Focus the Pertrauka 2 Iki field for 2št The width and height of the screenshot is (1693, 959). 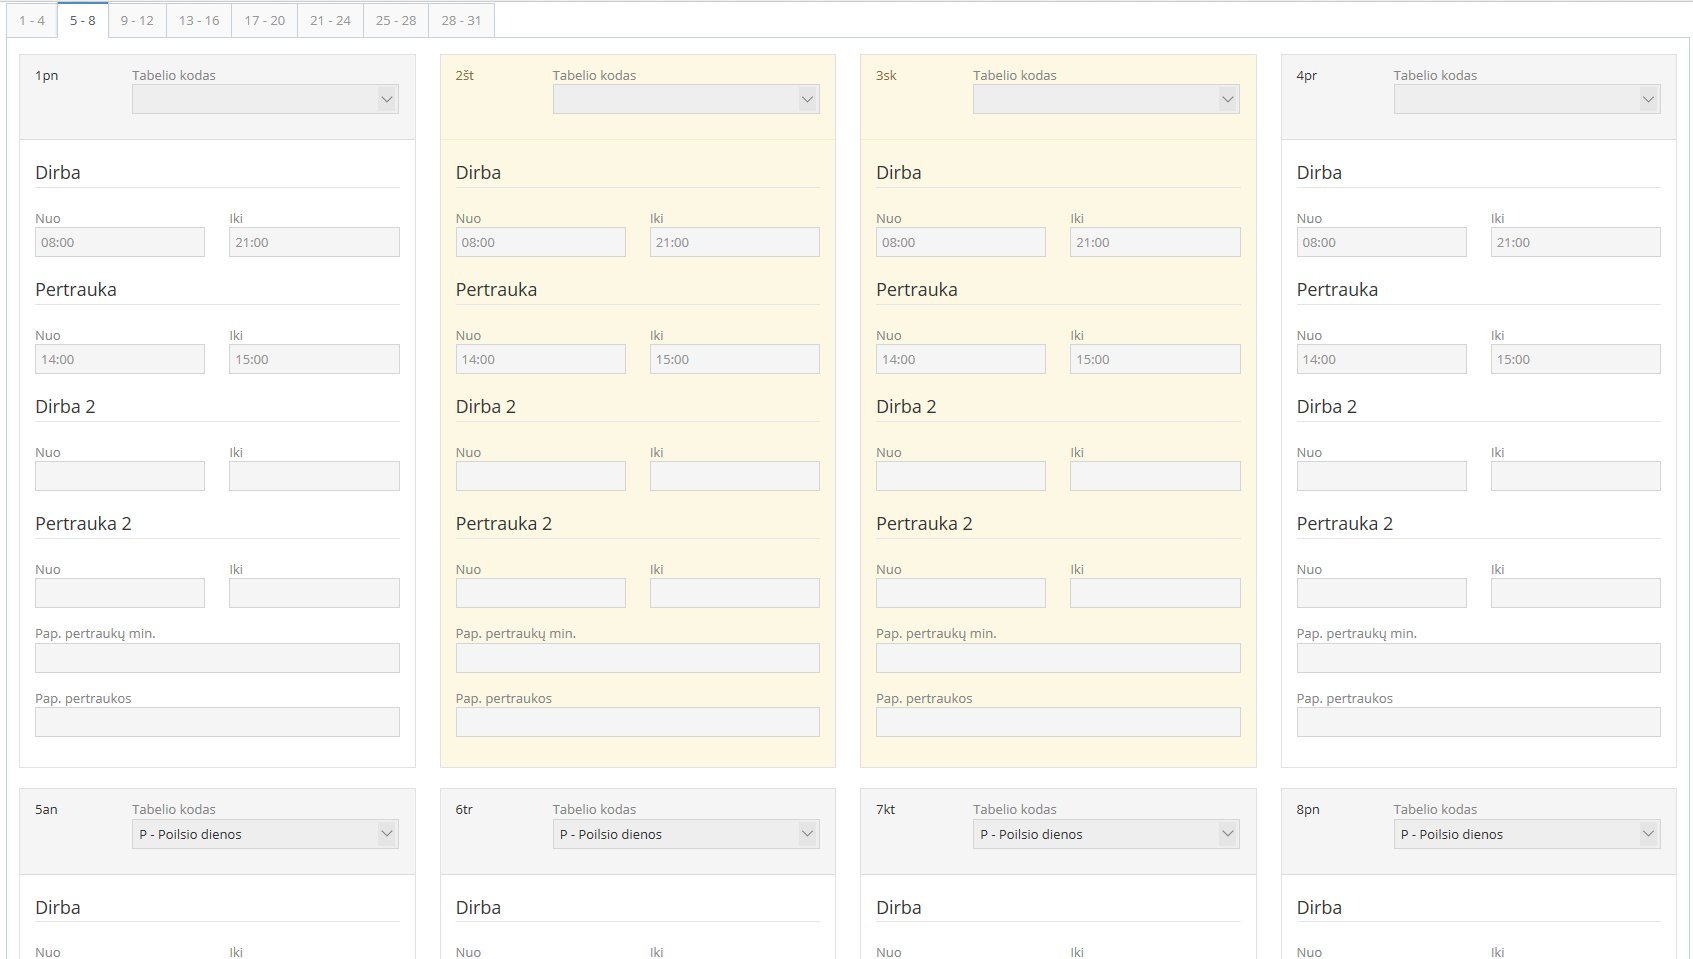[734, 593]
